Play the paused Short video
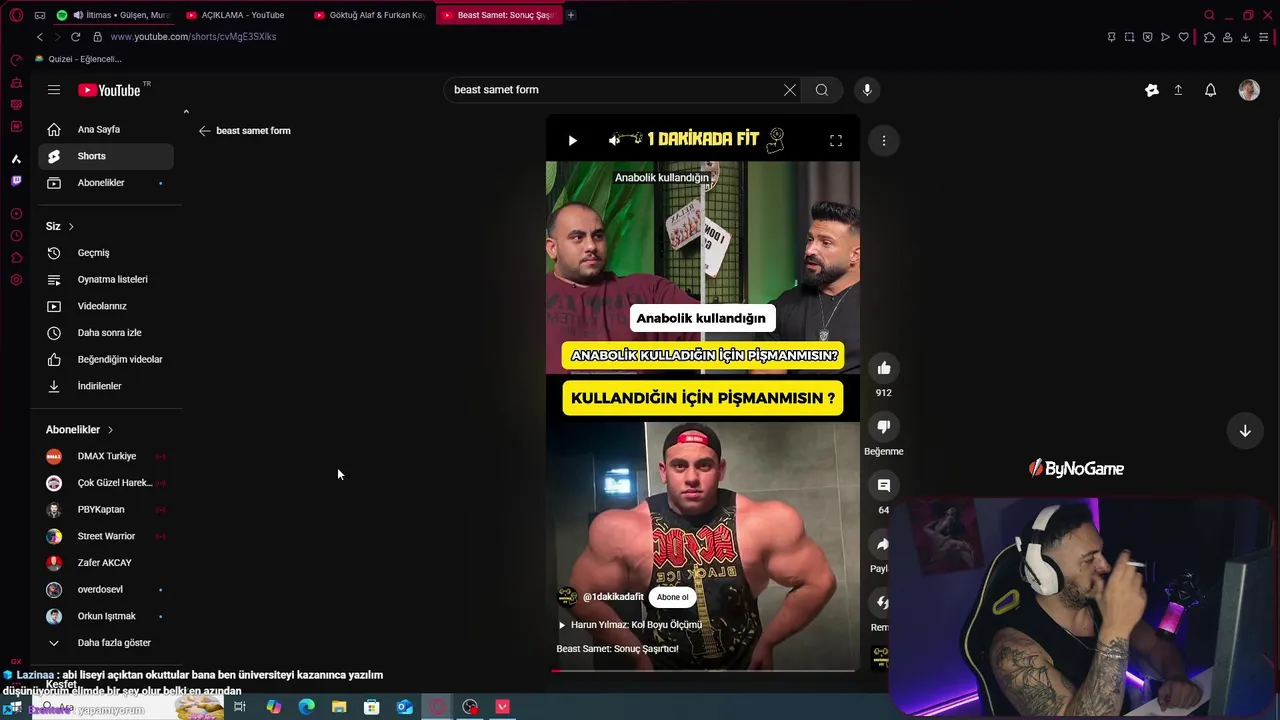This screenshot has width=1280, height=720. [x=572, y=141]
